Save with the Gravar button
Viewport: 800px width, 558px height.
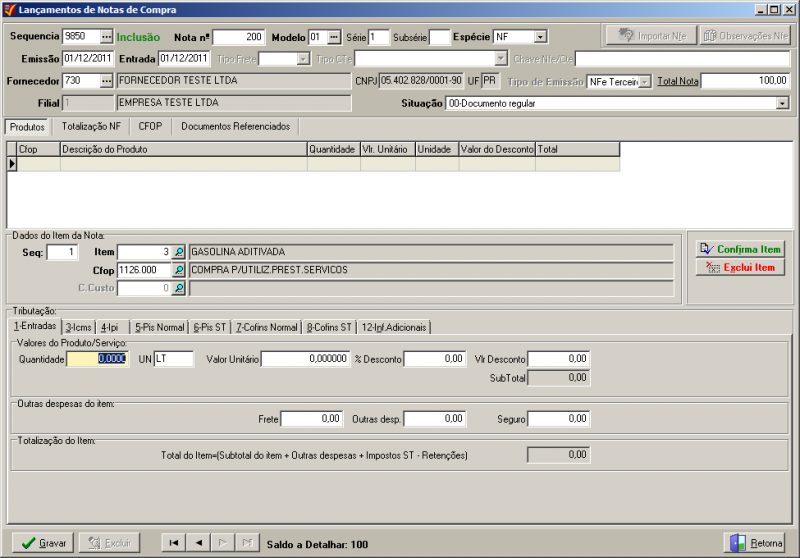[43, 543]
